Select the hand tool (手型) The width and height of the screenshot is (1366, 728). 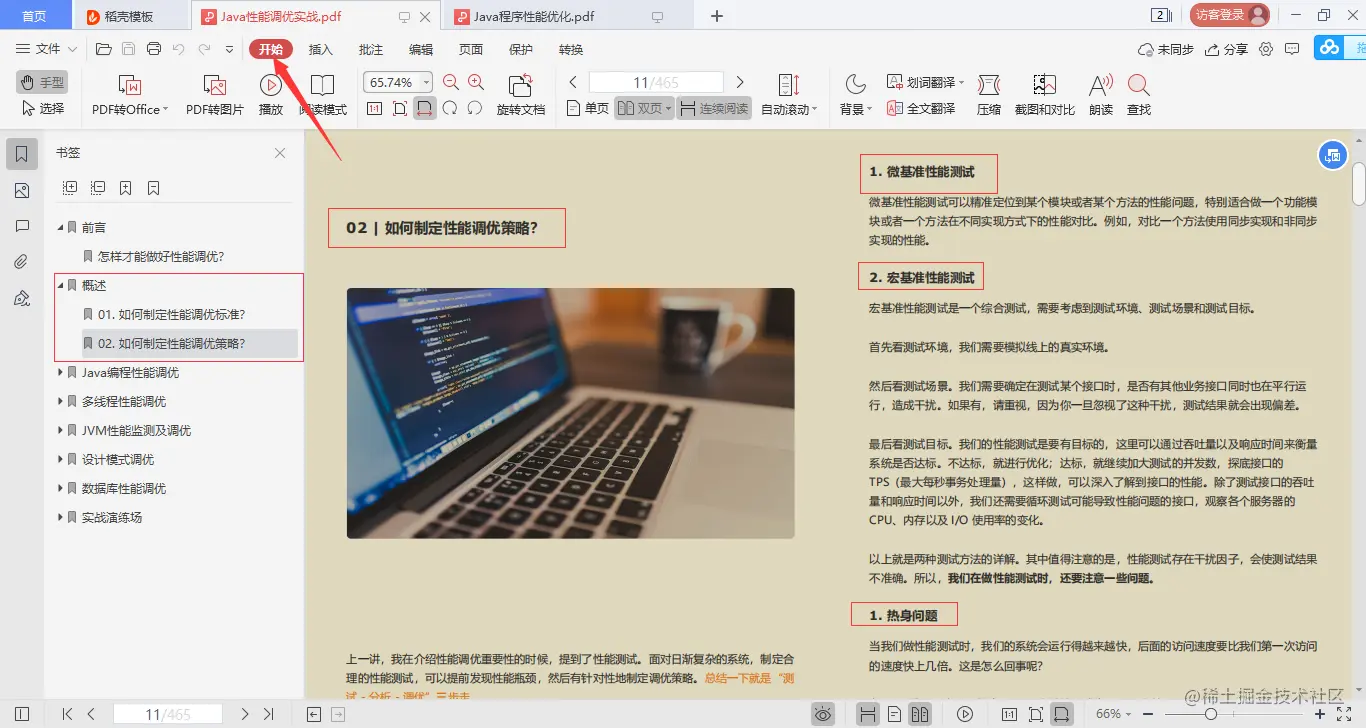pos(40,85)
